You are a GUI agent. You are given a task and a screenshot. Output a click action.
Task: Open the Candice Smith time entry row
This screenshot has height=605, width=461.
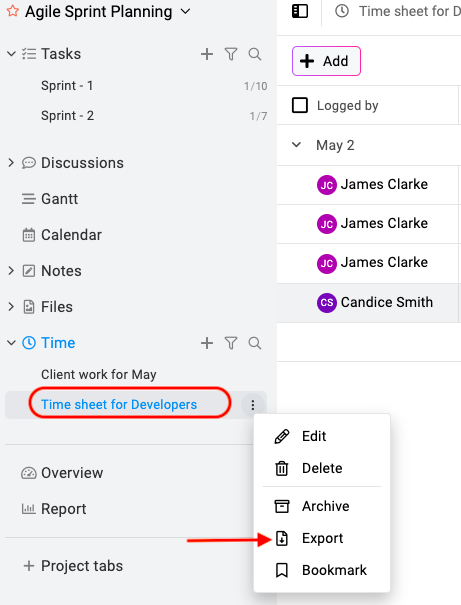[369, 302]
